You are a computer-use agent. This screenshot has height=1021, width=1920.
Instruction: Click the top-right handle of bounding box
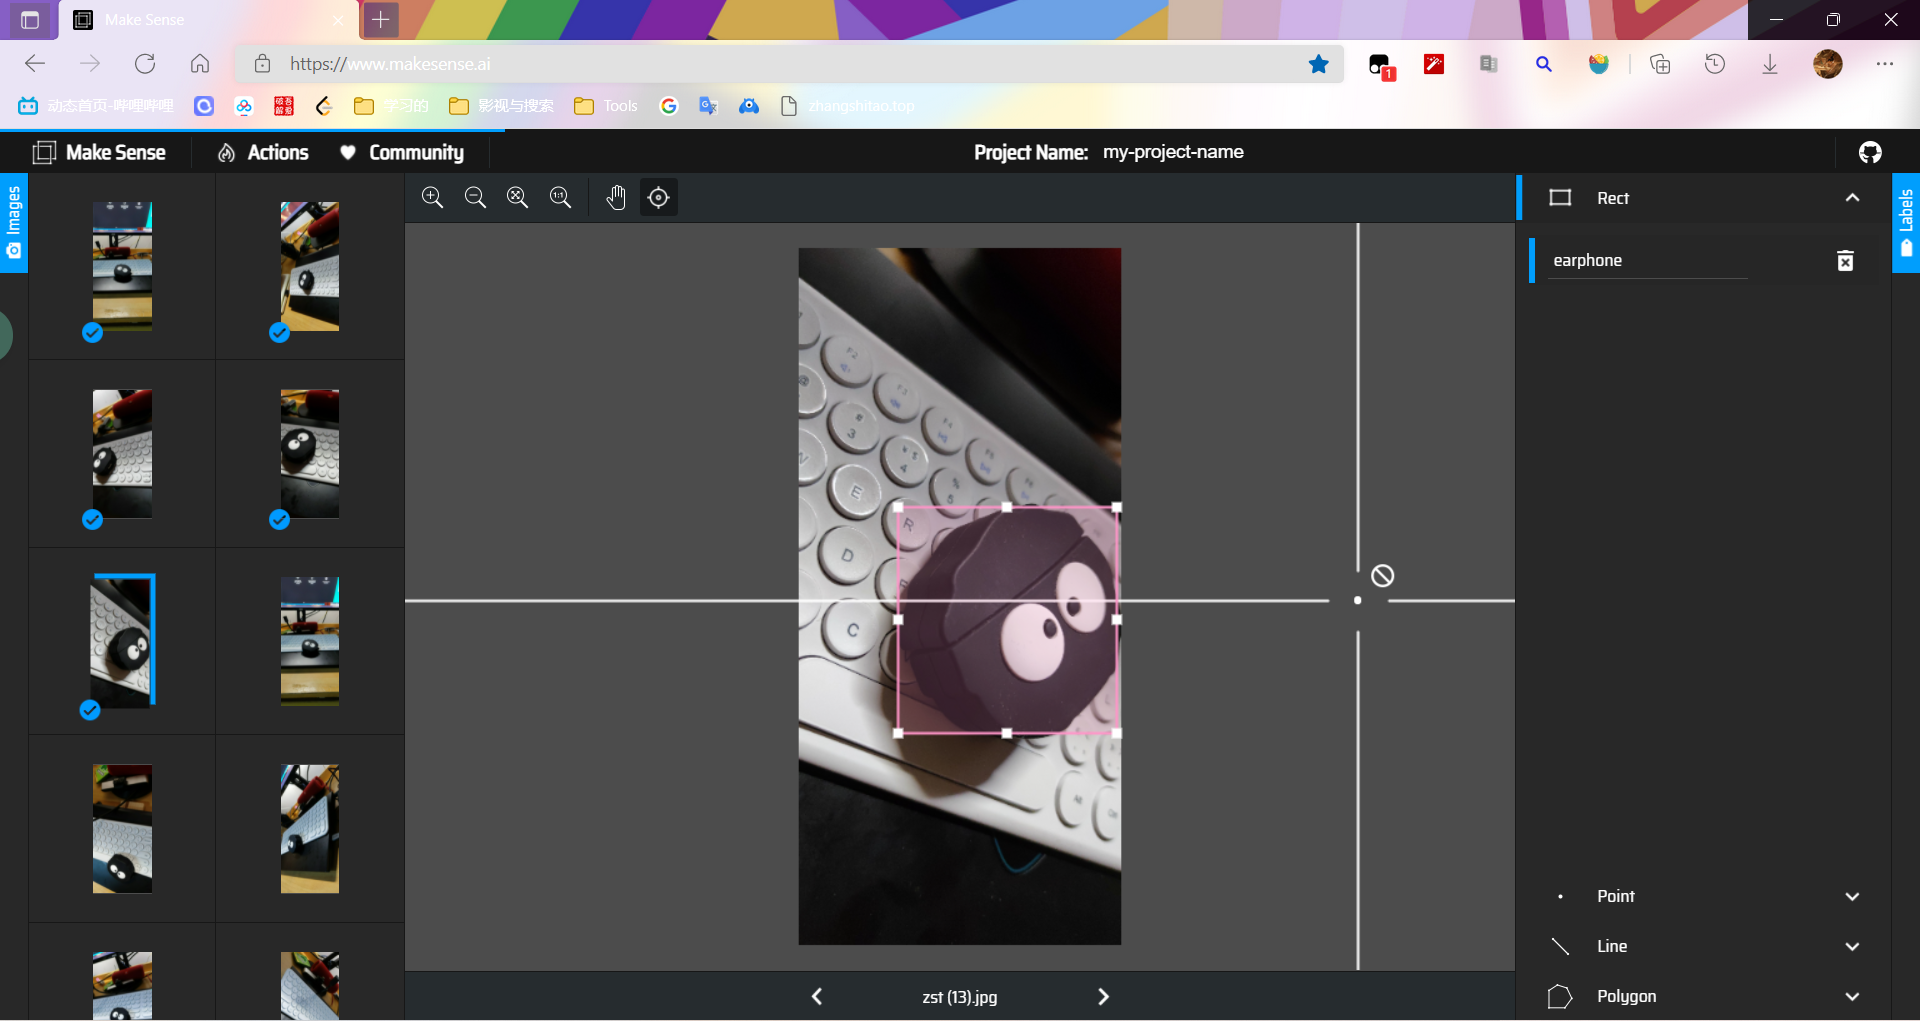tap(1116, 507)
